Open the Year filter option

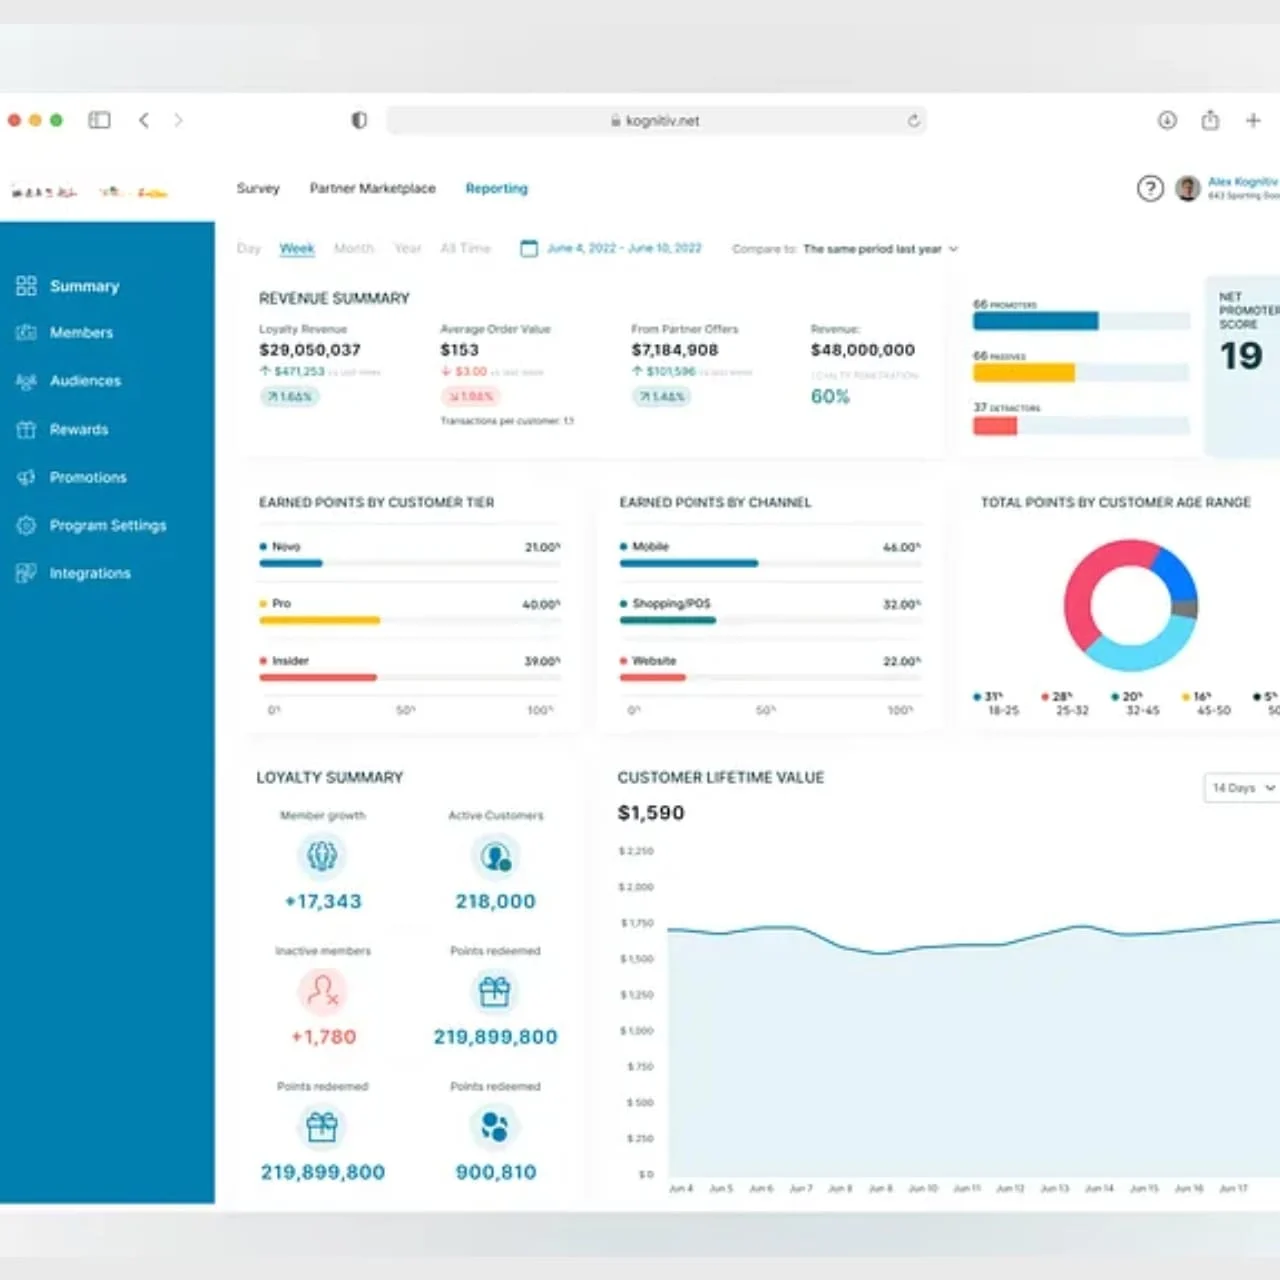(408, 248)
